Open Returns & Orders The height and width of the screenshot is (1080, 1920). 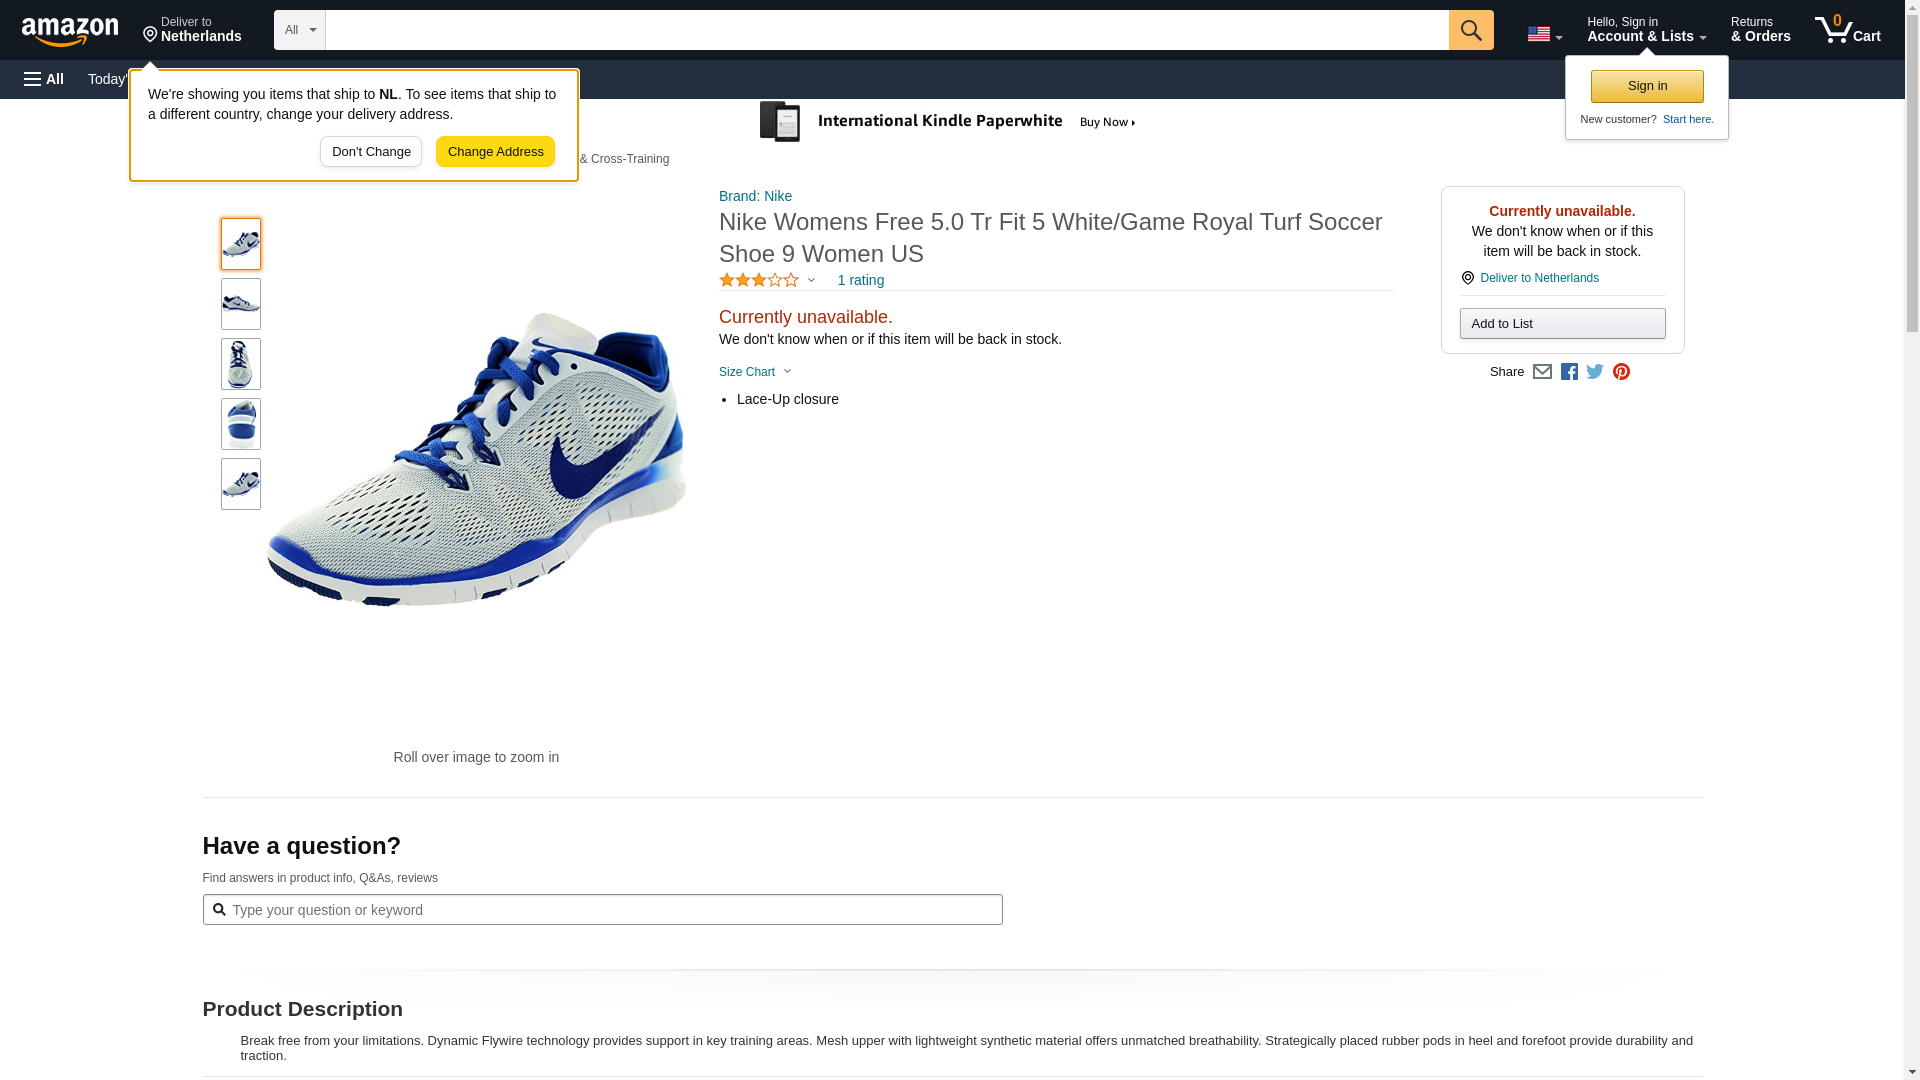tap(1760, 30)
